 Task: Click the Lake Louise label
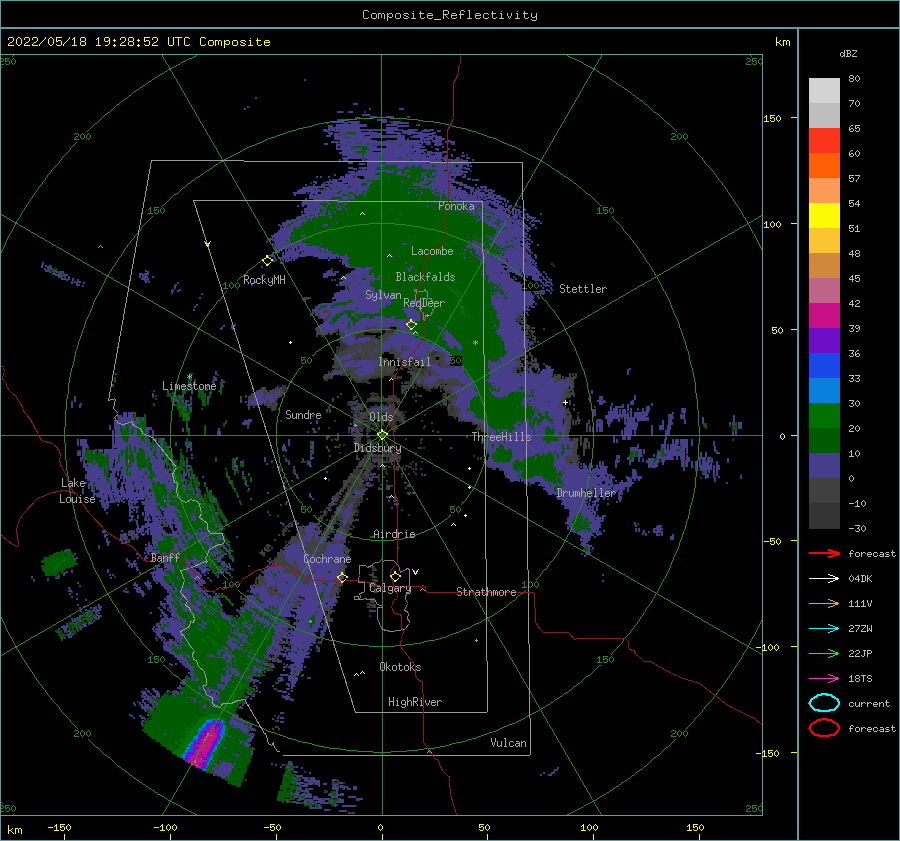pos(78,491)
